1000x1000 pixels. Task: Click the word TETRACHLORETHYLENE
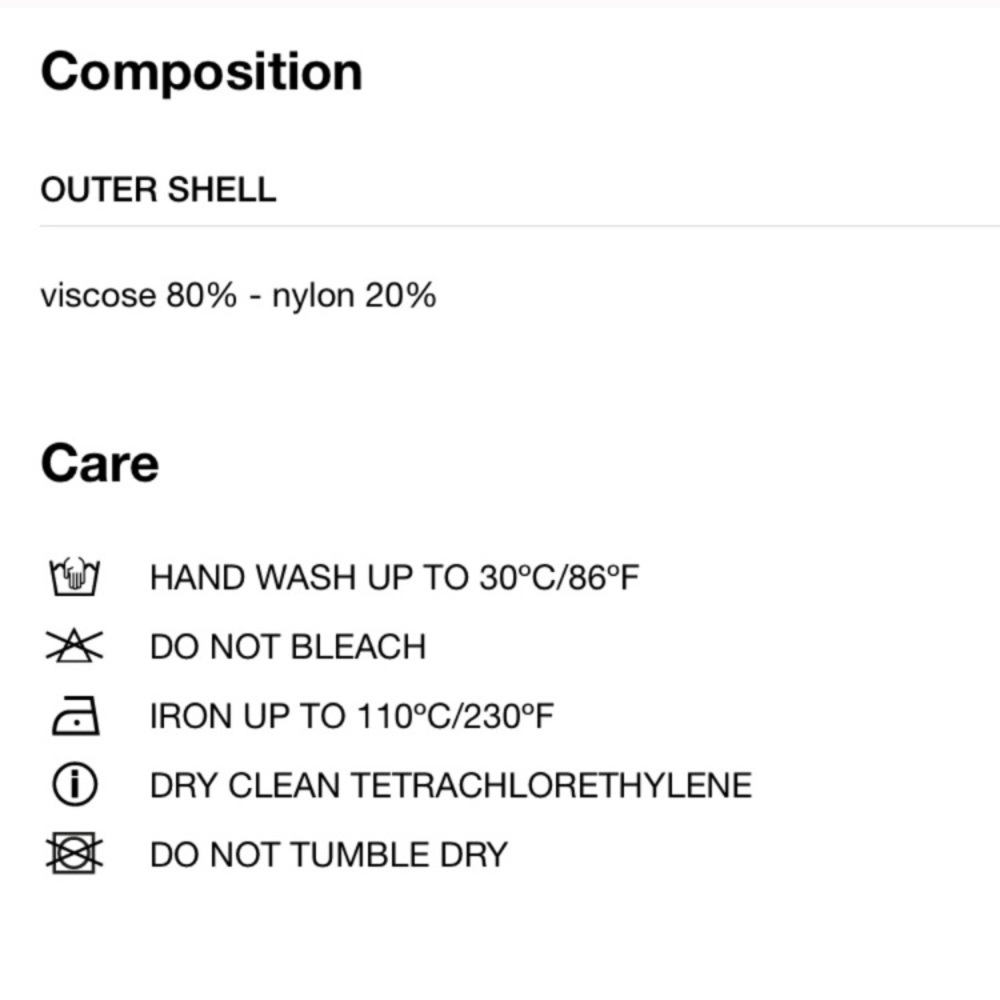click(x=552, y=785)
